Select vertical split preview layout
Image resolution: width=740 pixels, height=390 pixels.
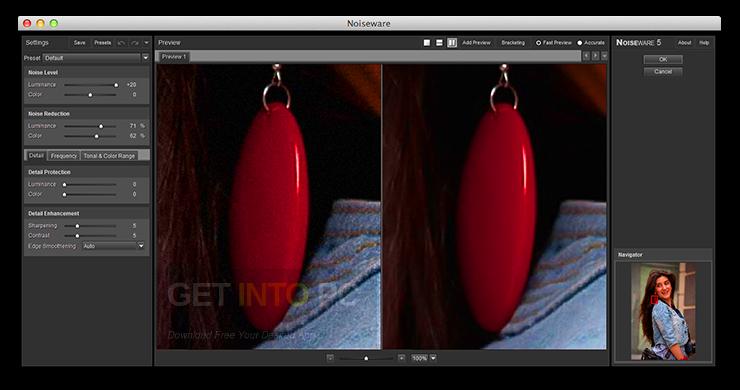coord(452,42)
